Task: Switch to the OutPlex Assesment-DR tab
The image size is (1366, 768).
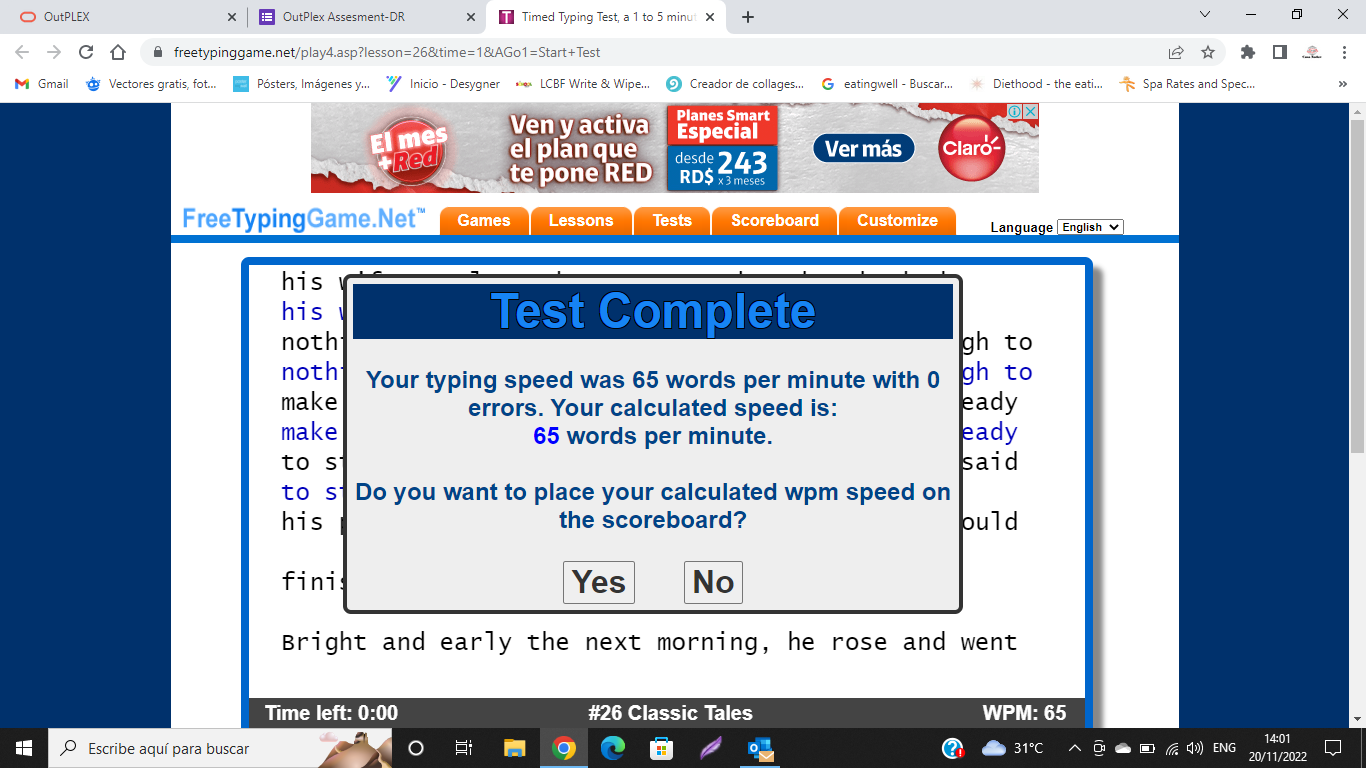Action: tap(366, 17)
